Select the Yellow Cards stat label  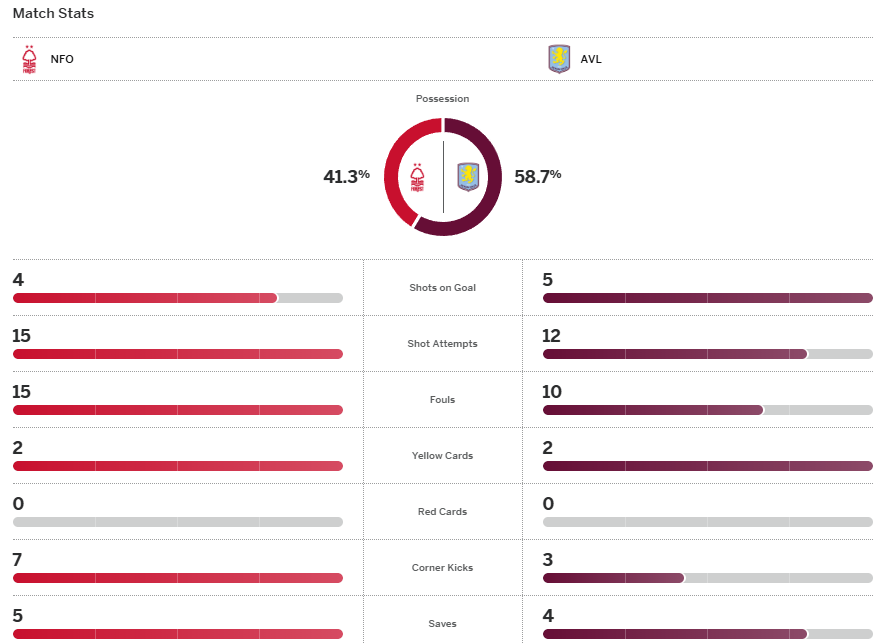coord(442,456)
